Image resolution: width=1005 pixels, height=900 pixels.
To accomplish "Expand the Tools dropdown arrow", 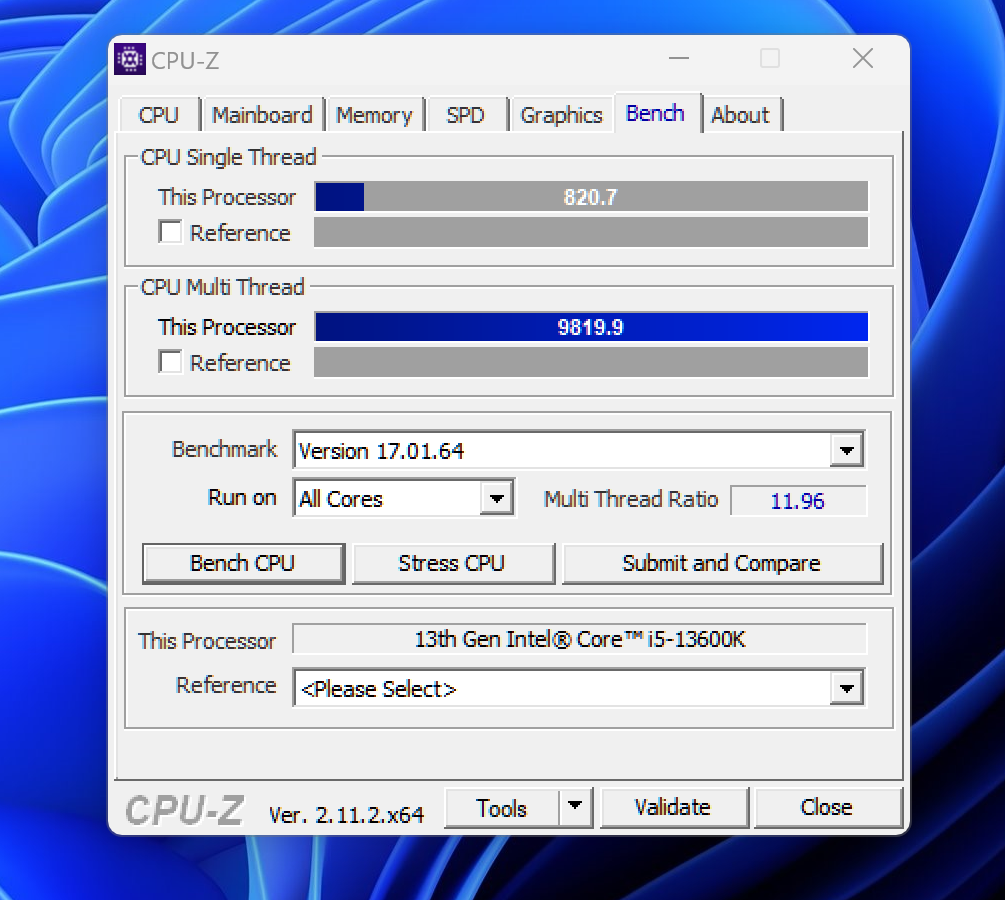I will pyautogui.click(x=575, y=807).
